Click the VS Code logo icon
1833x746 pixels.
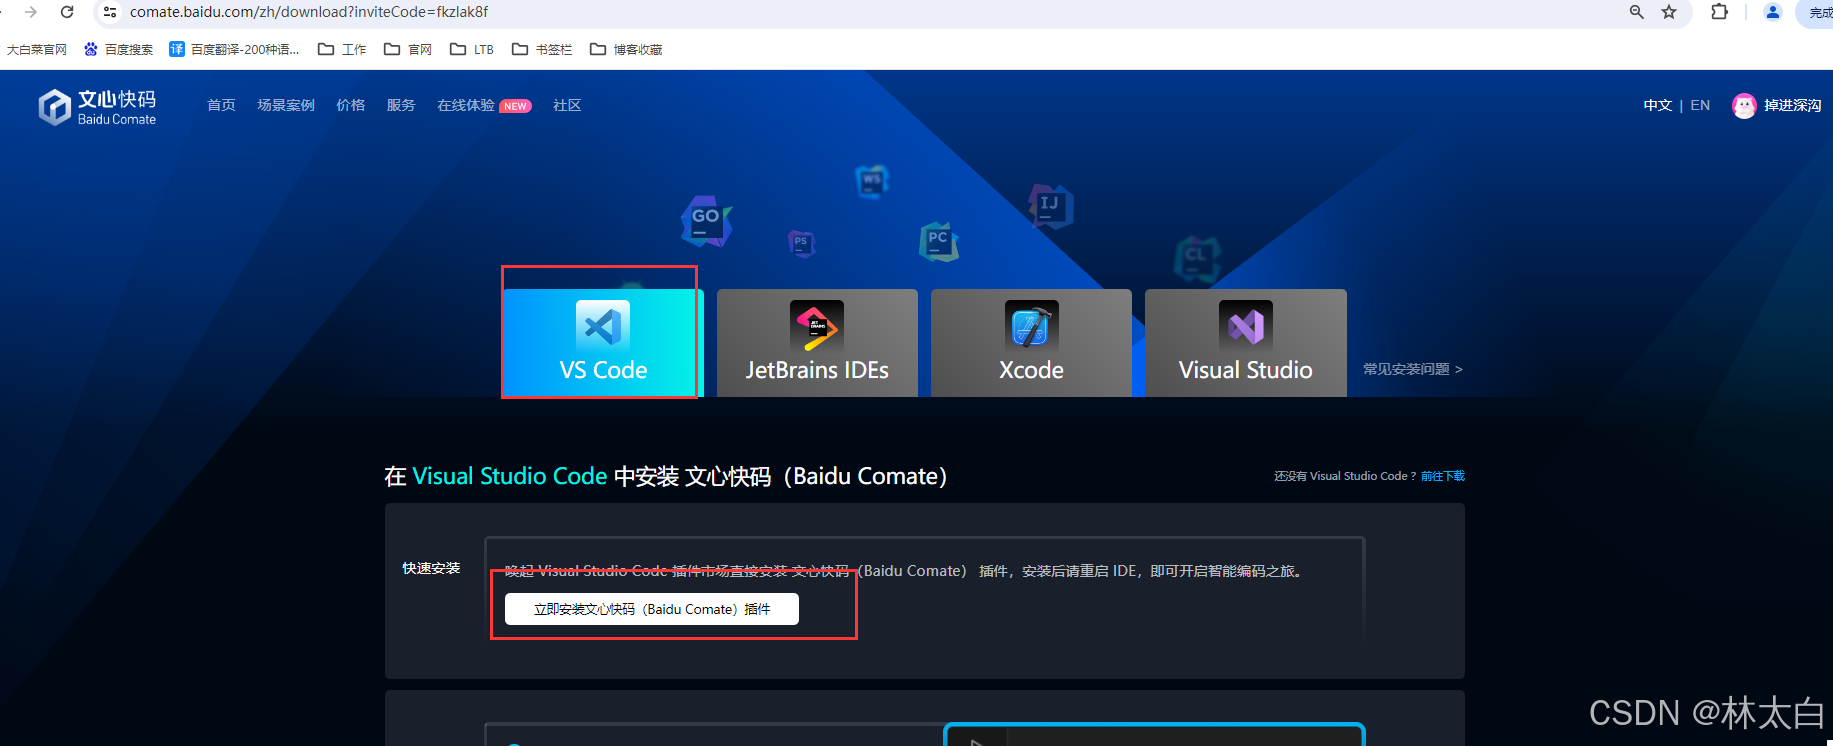[x=603, y=326]
